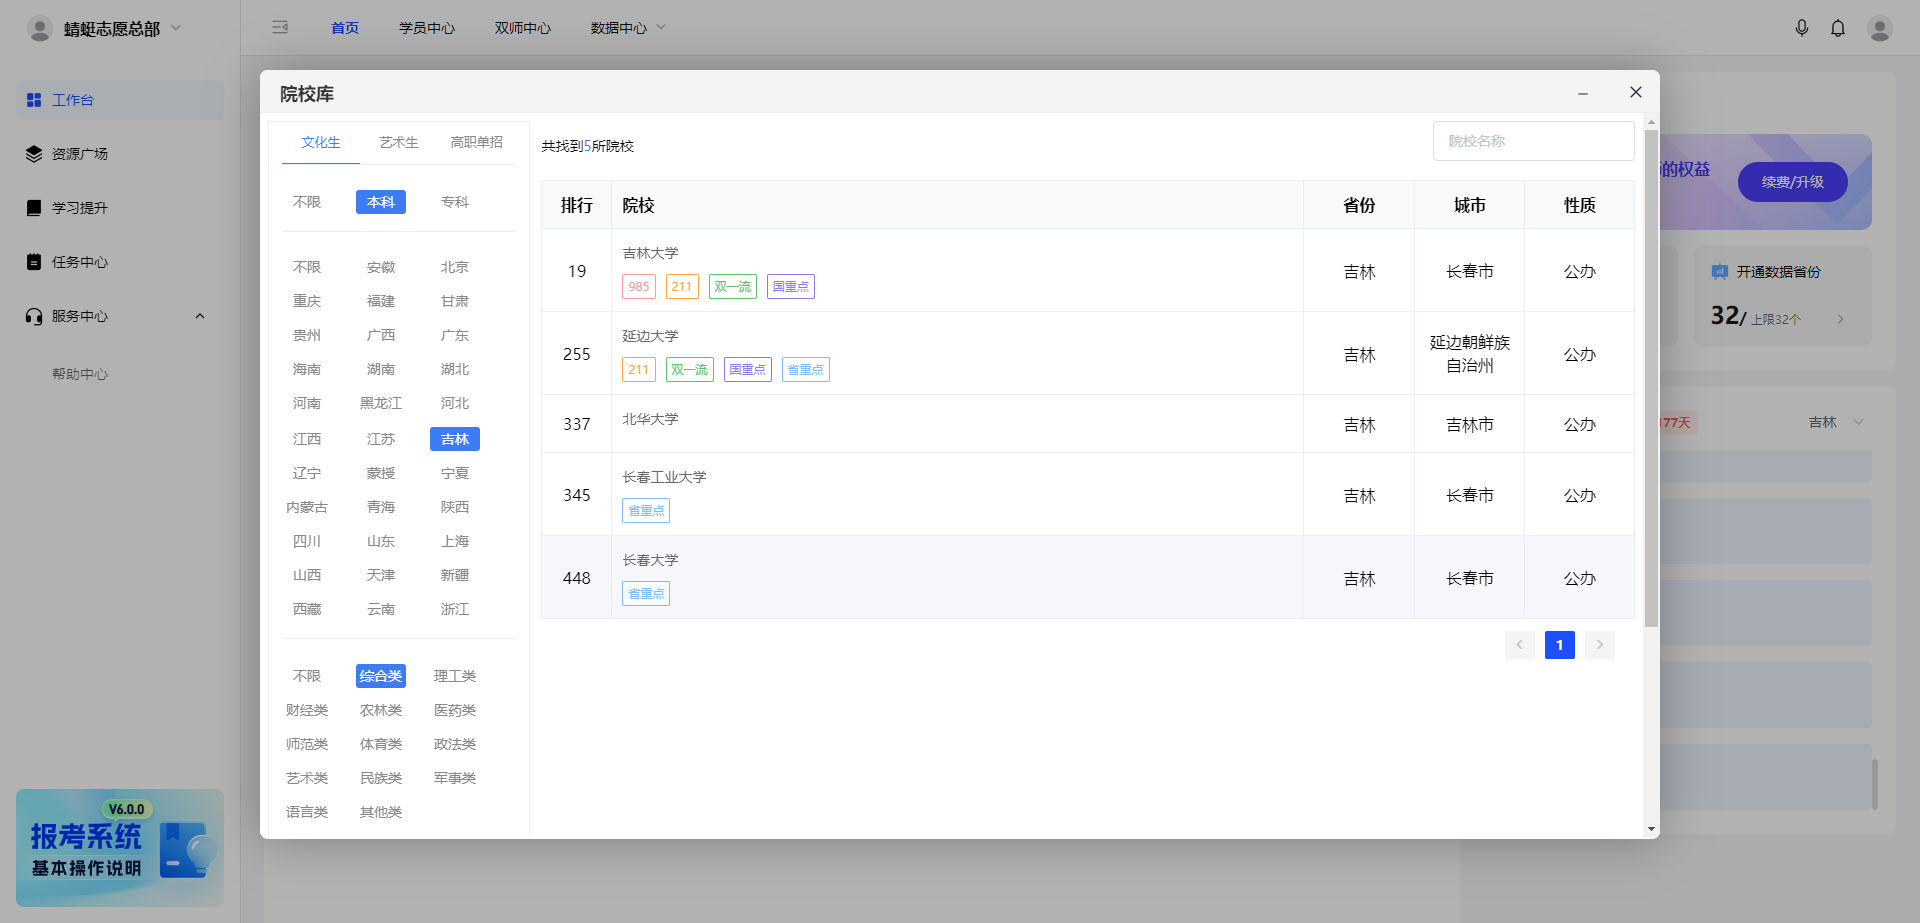Switch to the 高职单招 tab
1920x923 pixels.
pyautogui.click(x=476, y=142)
